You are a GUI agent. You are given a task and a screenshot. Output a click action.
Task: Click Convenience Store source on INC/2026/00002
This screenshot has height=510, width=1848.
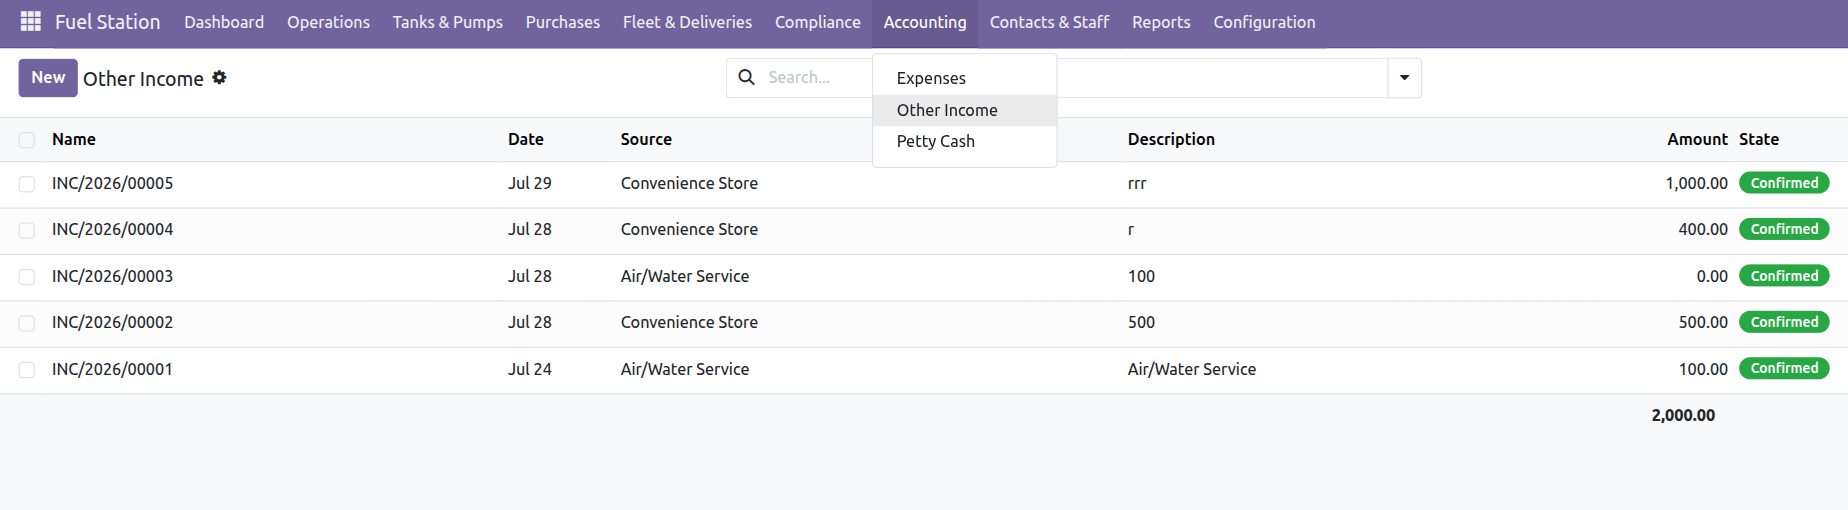coord(689,322)
